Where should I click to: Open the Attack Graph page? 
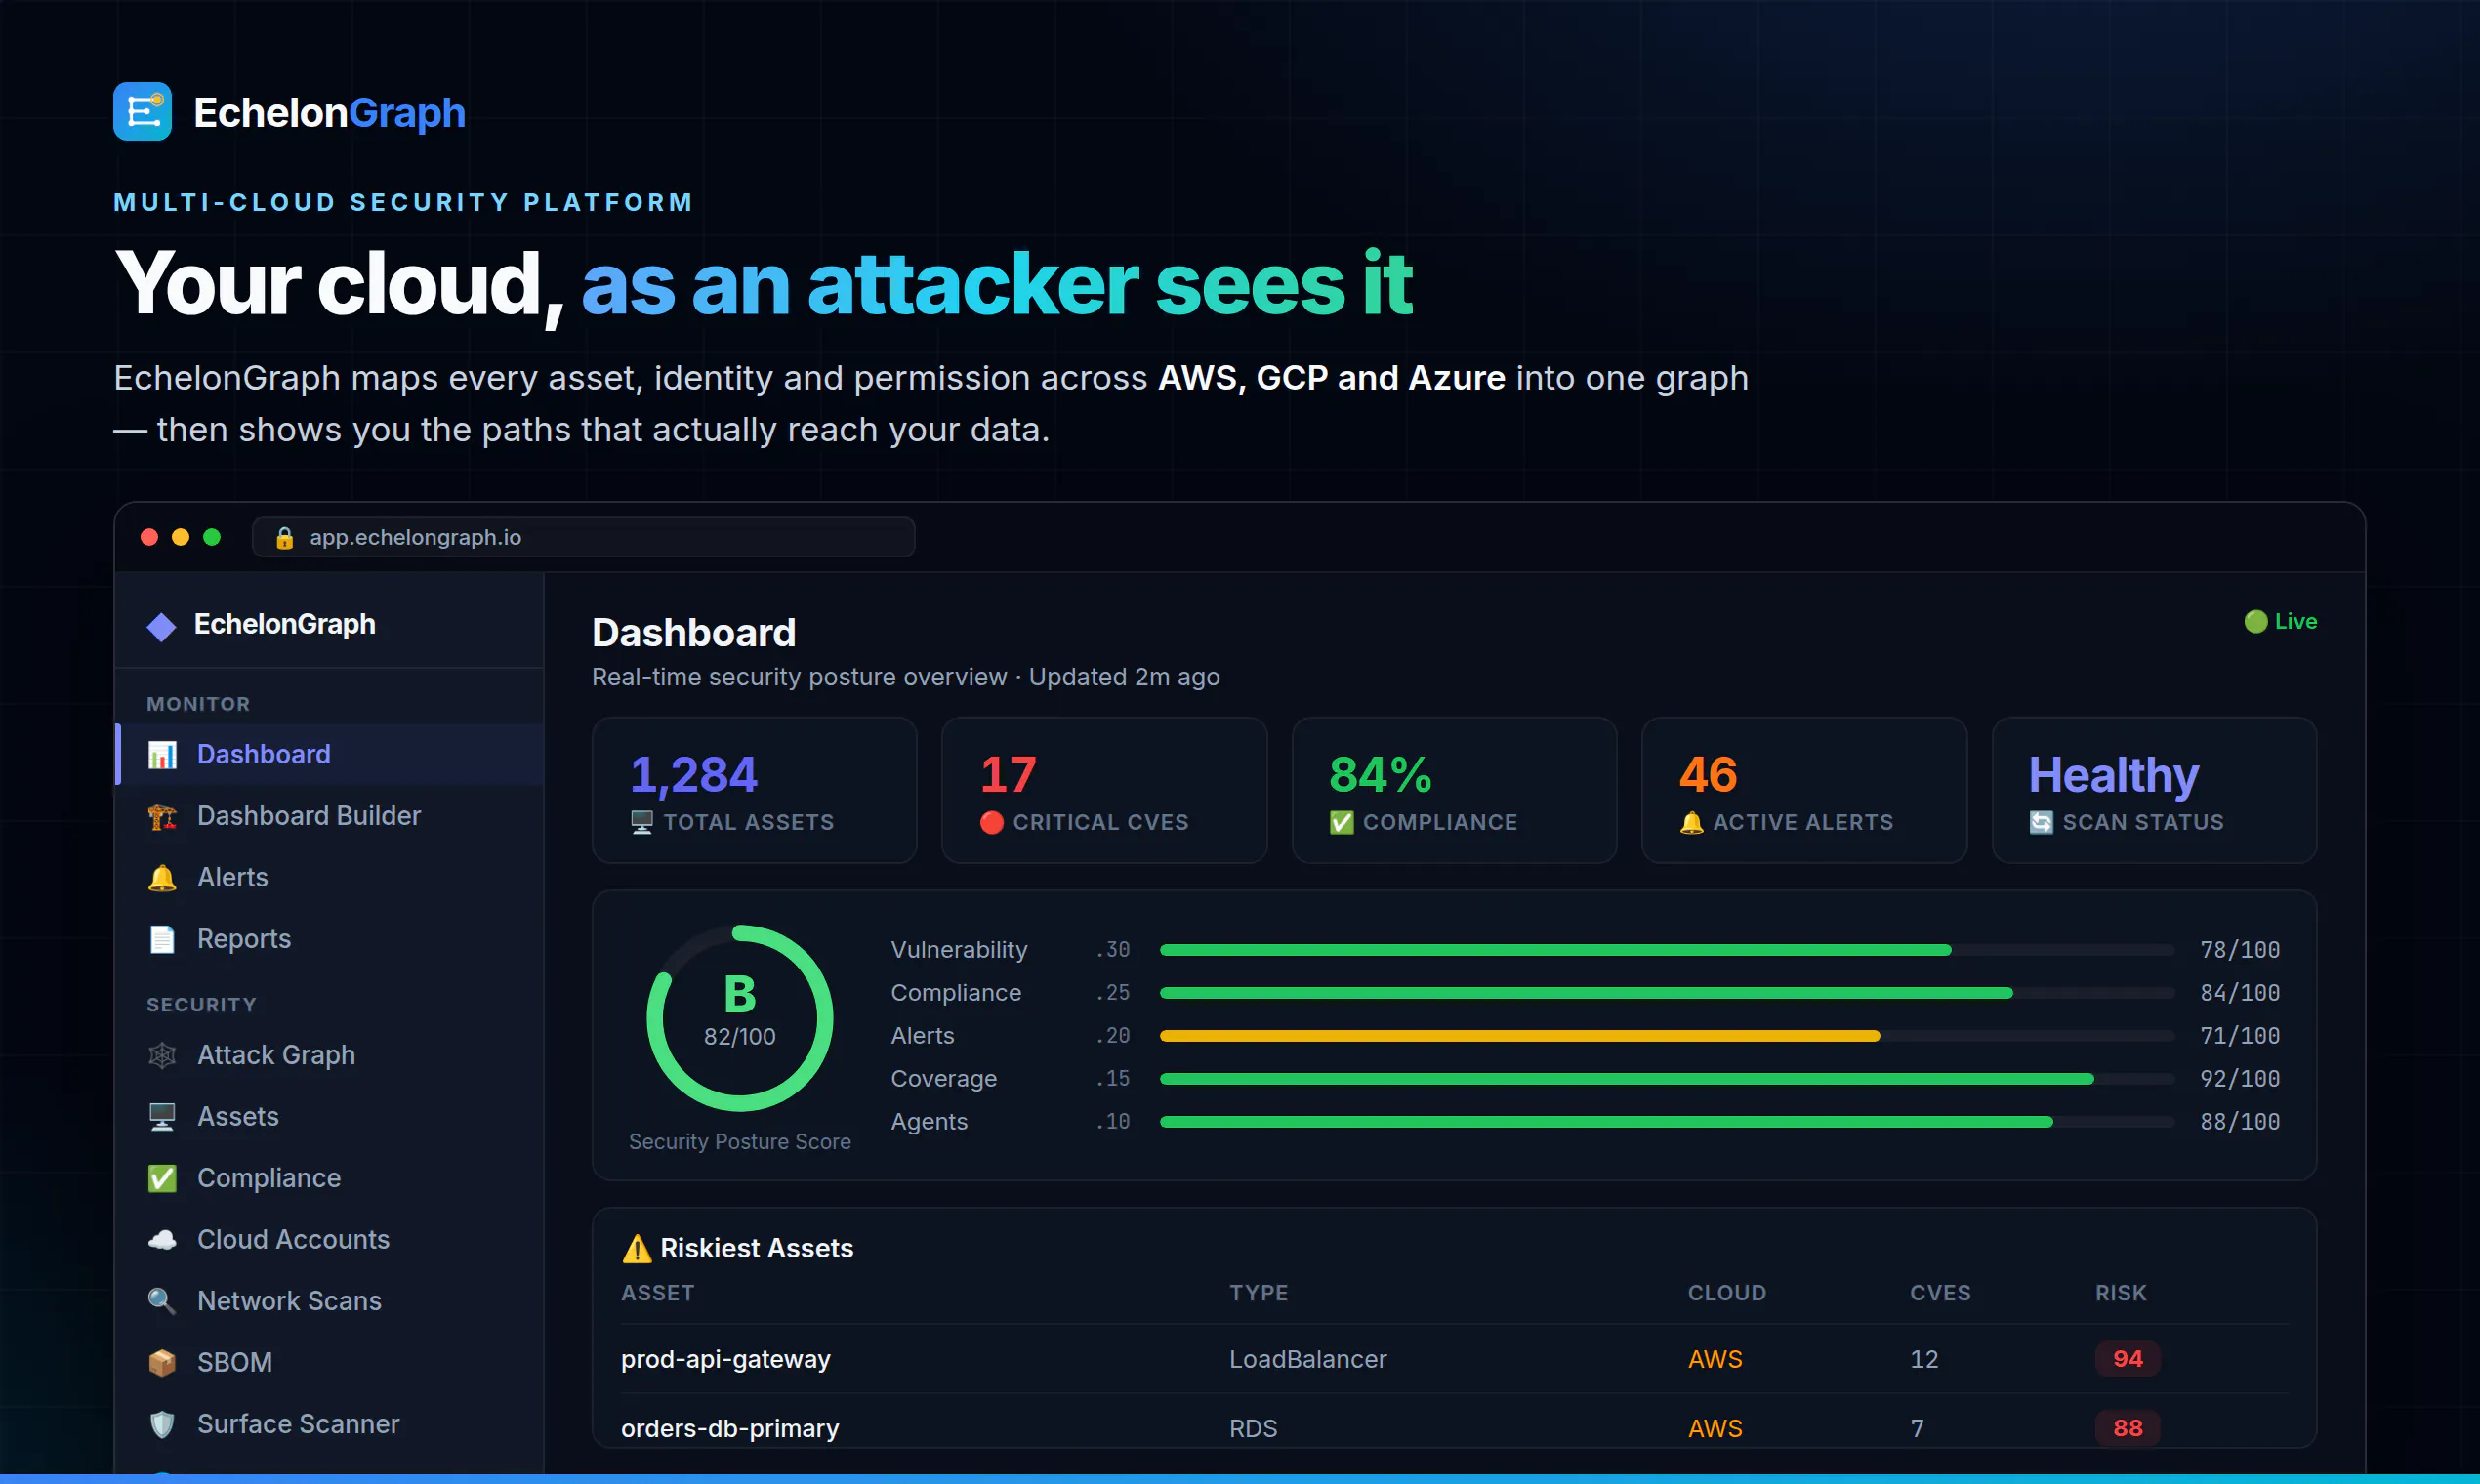[330, 1055]
